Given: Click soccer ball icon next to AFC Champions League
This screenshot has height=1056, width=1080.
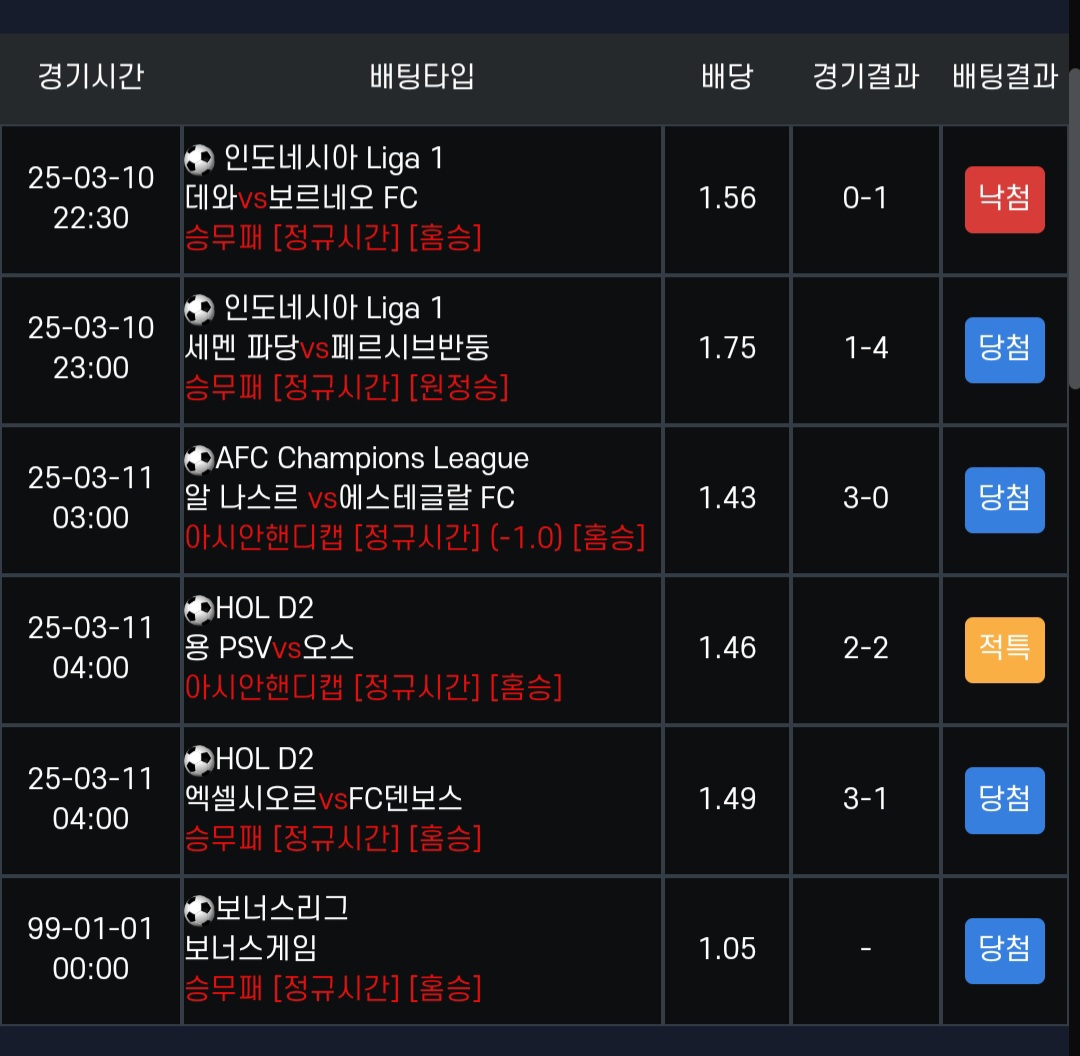Looking at the screenshot, I should 200,460.
